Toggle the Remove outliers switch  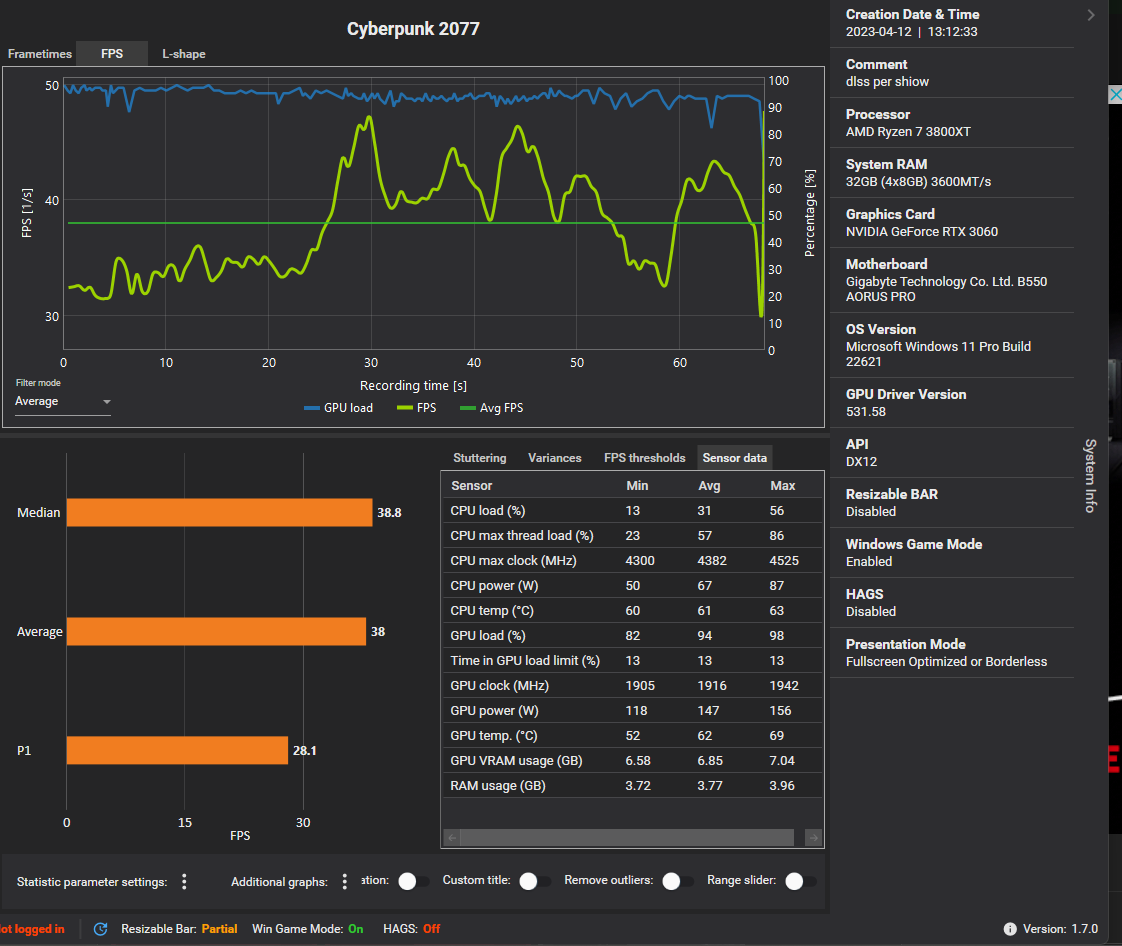point(677,881)
